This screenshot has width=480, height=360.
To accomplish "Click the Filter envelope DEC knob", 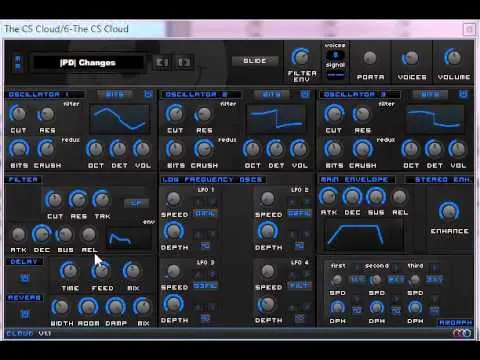I will pos(42,234).
